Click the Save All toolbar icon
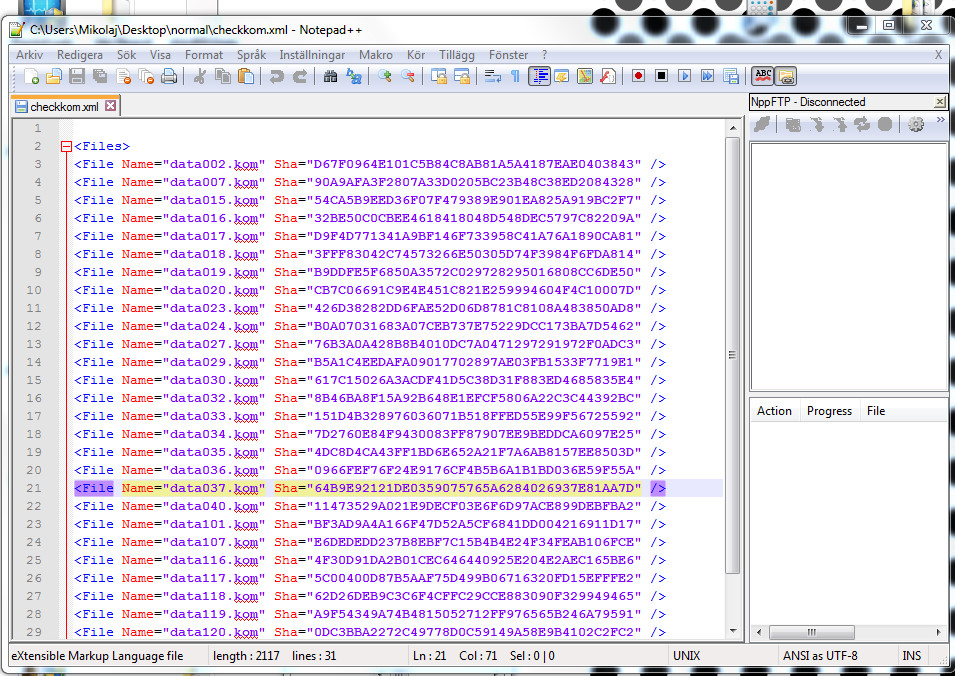955x676 pixels. [100, 76]
